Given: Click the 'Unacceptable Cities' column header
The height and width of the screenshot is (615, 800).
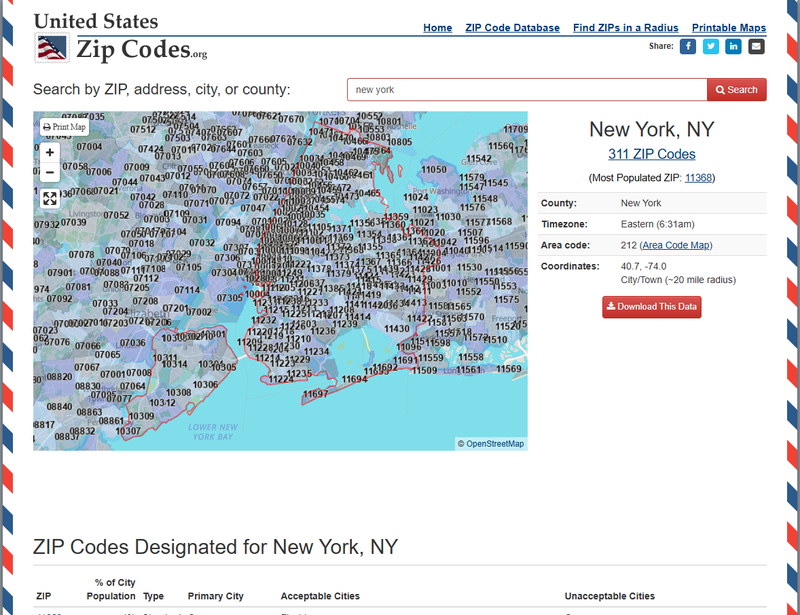Looking at the screenshot, I should pos(610,596).
